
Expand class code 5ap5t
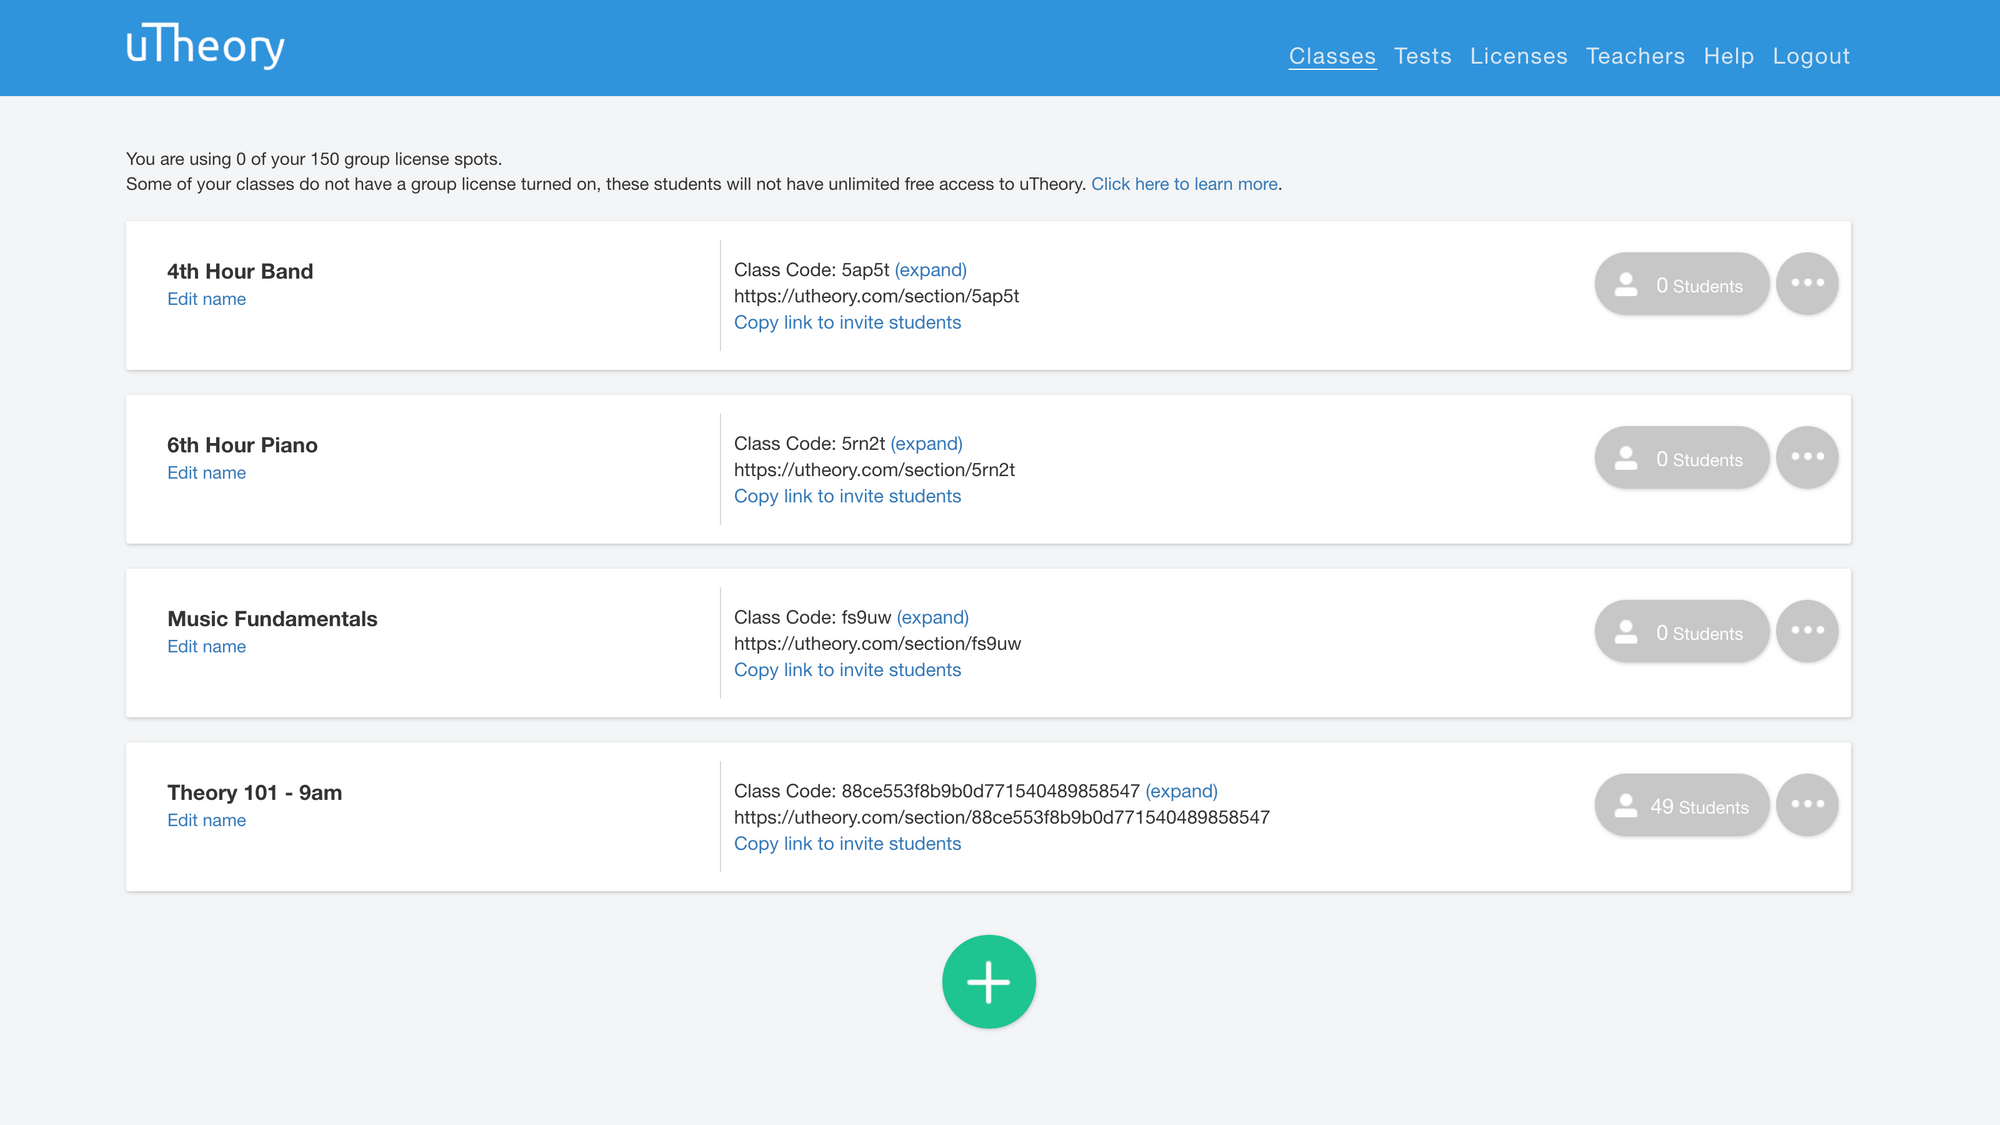pyautogui.click(x=930, y=270)
